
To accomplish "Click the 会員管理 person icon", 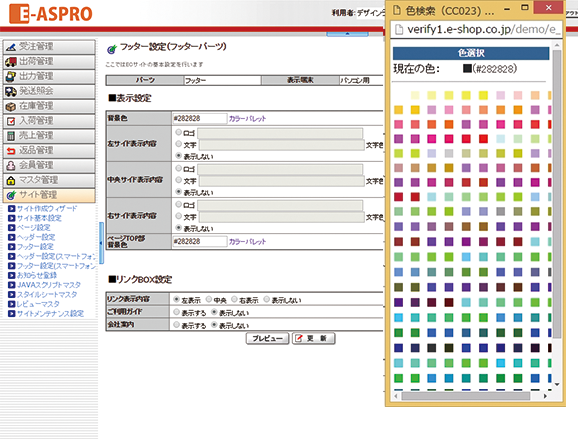I will point(11,165).
